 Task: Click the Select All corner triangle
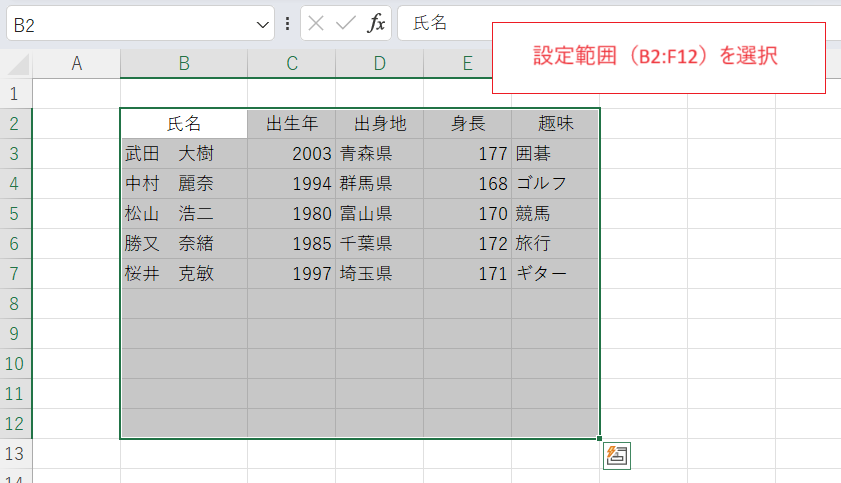(18, 64)
